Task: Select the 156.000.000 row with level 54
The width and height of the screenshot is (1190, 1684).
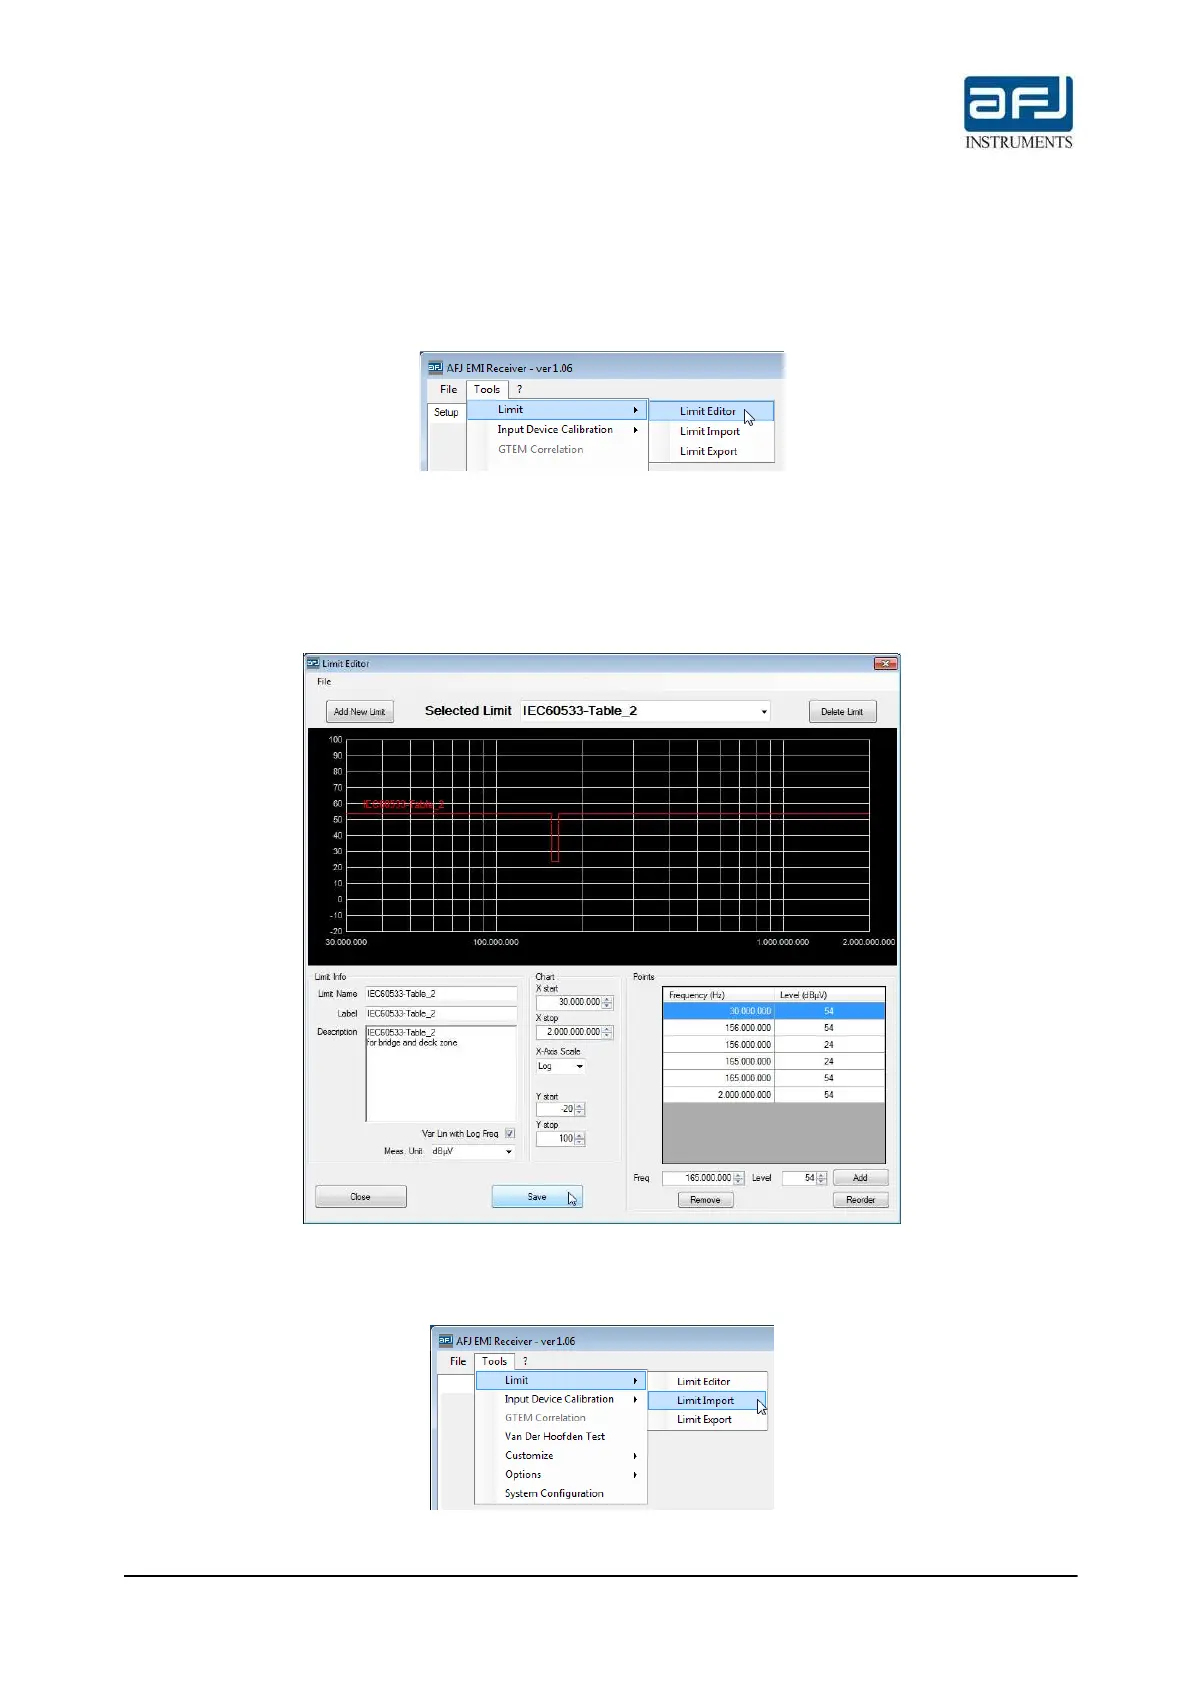Action: (x=774, y=1028)
